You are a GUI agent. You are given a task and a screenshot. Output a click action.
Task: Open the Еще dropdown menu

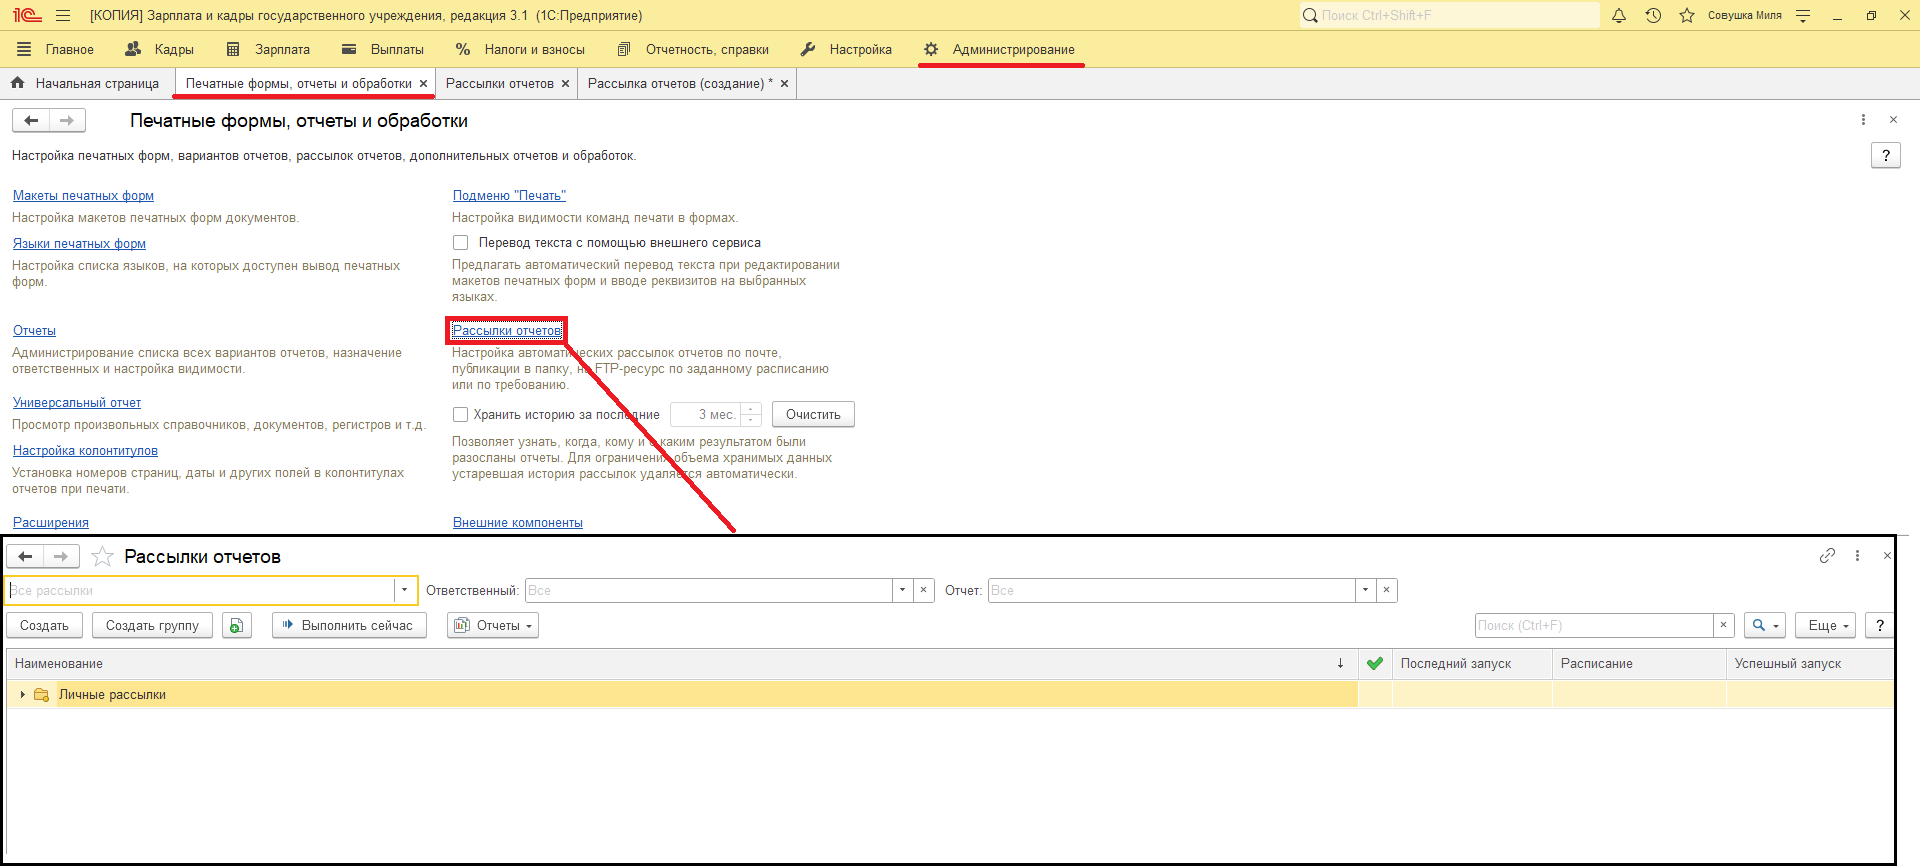click(1825, 625)
